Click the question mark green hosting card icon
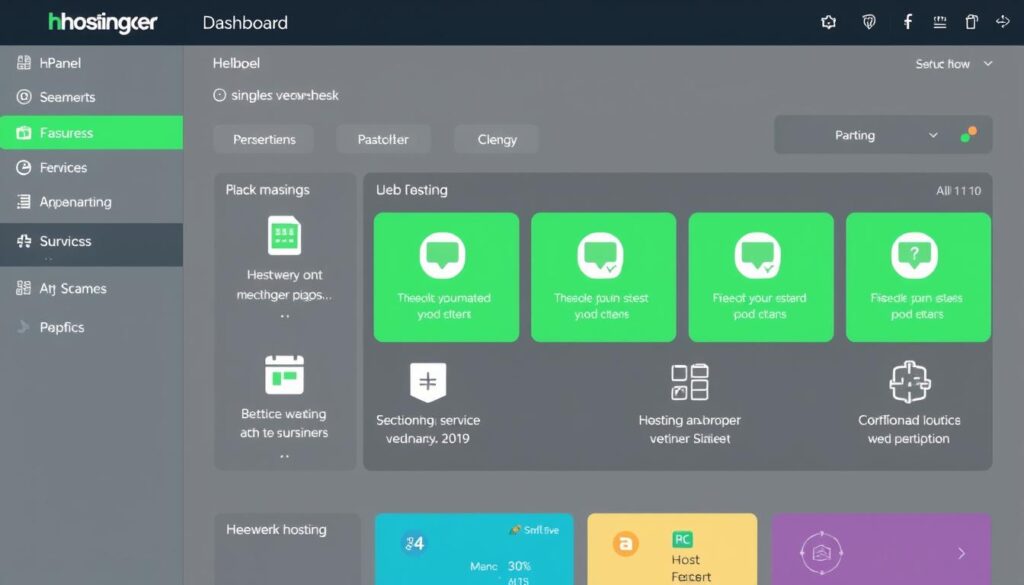Viewport: 1024px width, 585px height. coord(913,256)
